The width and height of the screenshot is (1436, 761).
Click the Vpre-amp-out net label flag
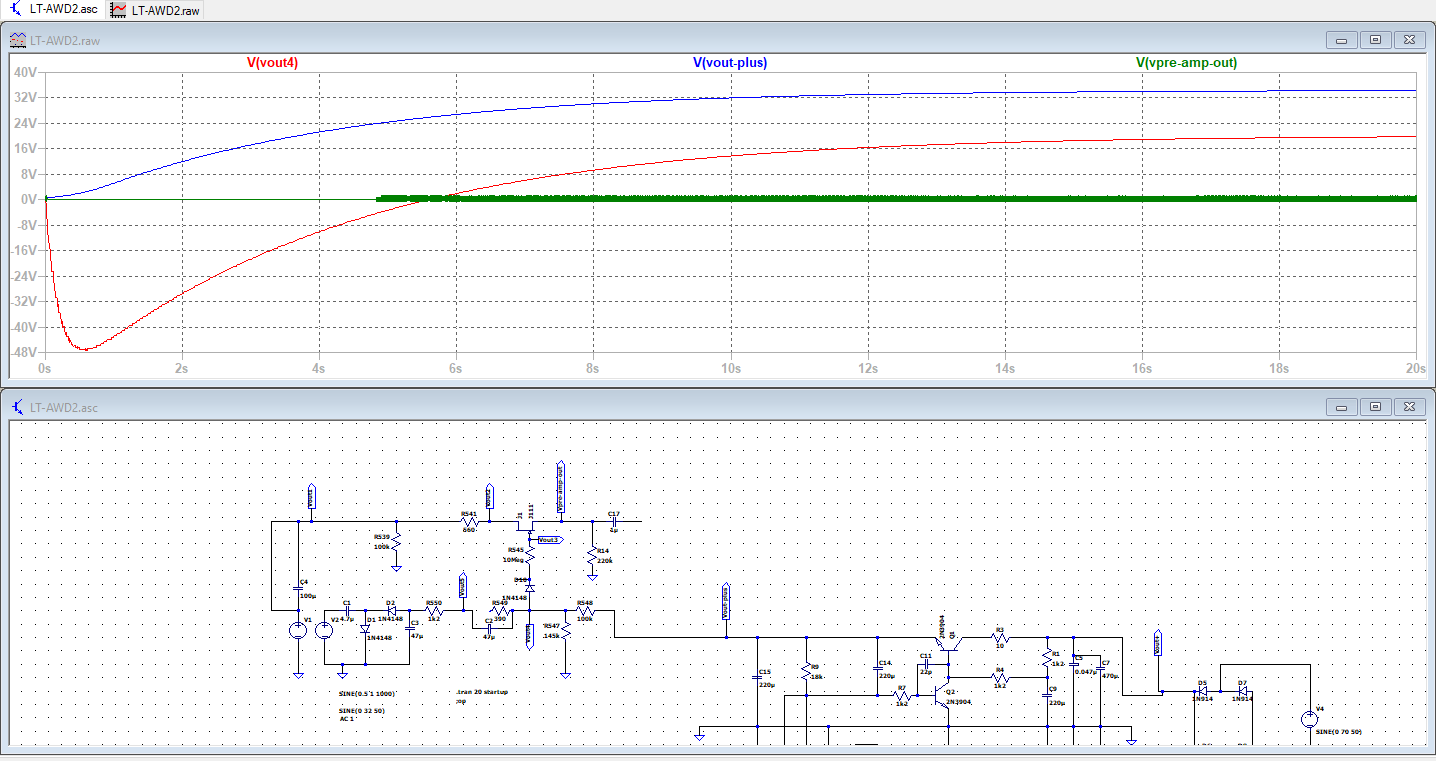coord(560,487)
